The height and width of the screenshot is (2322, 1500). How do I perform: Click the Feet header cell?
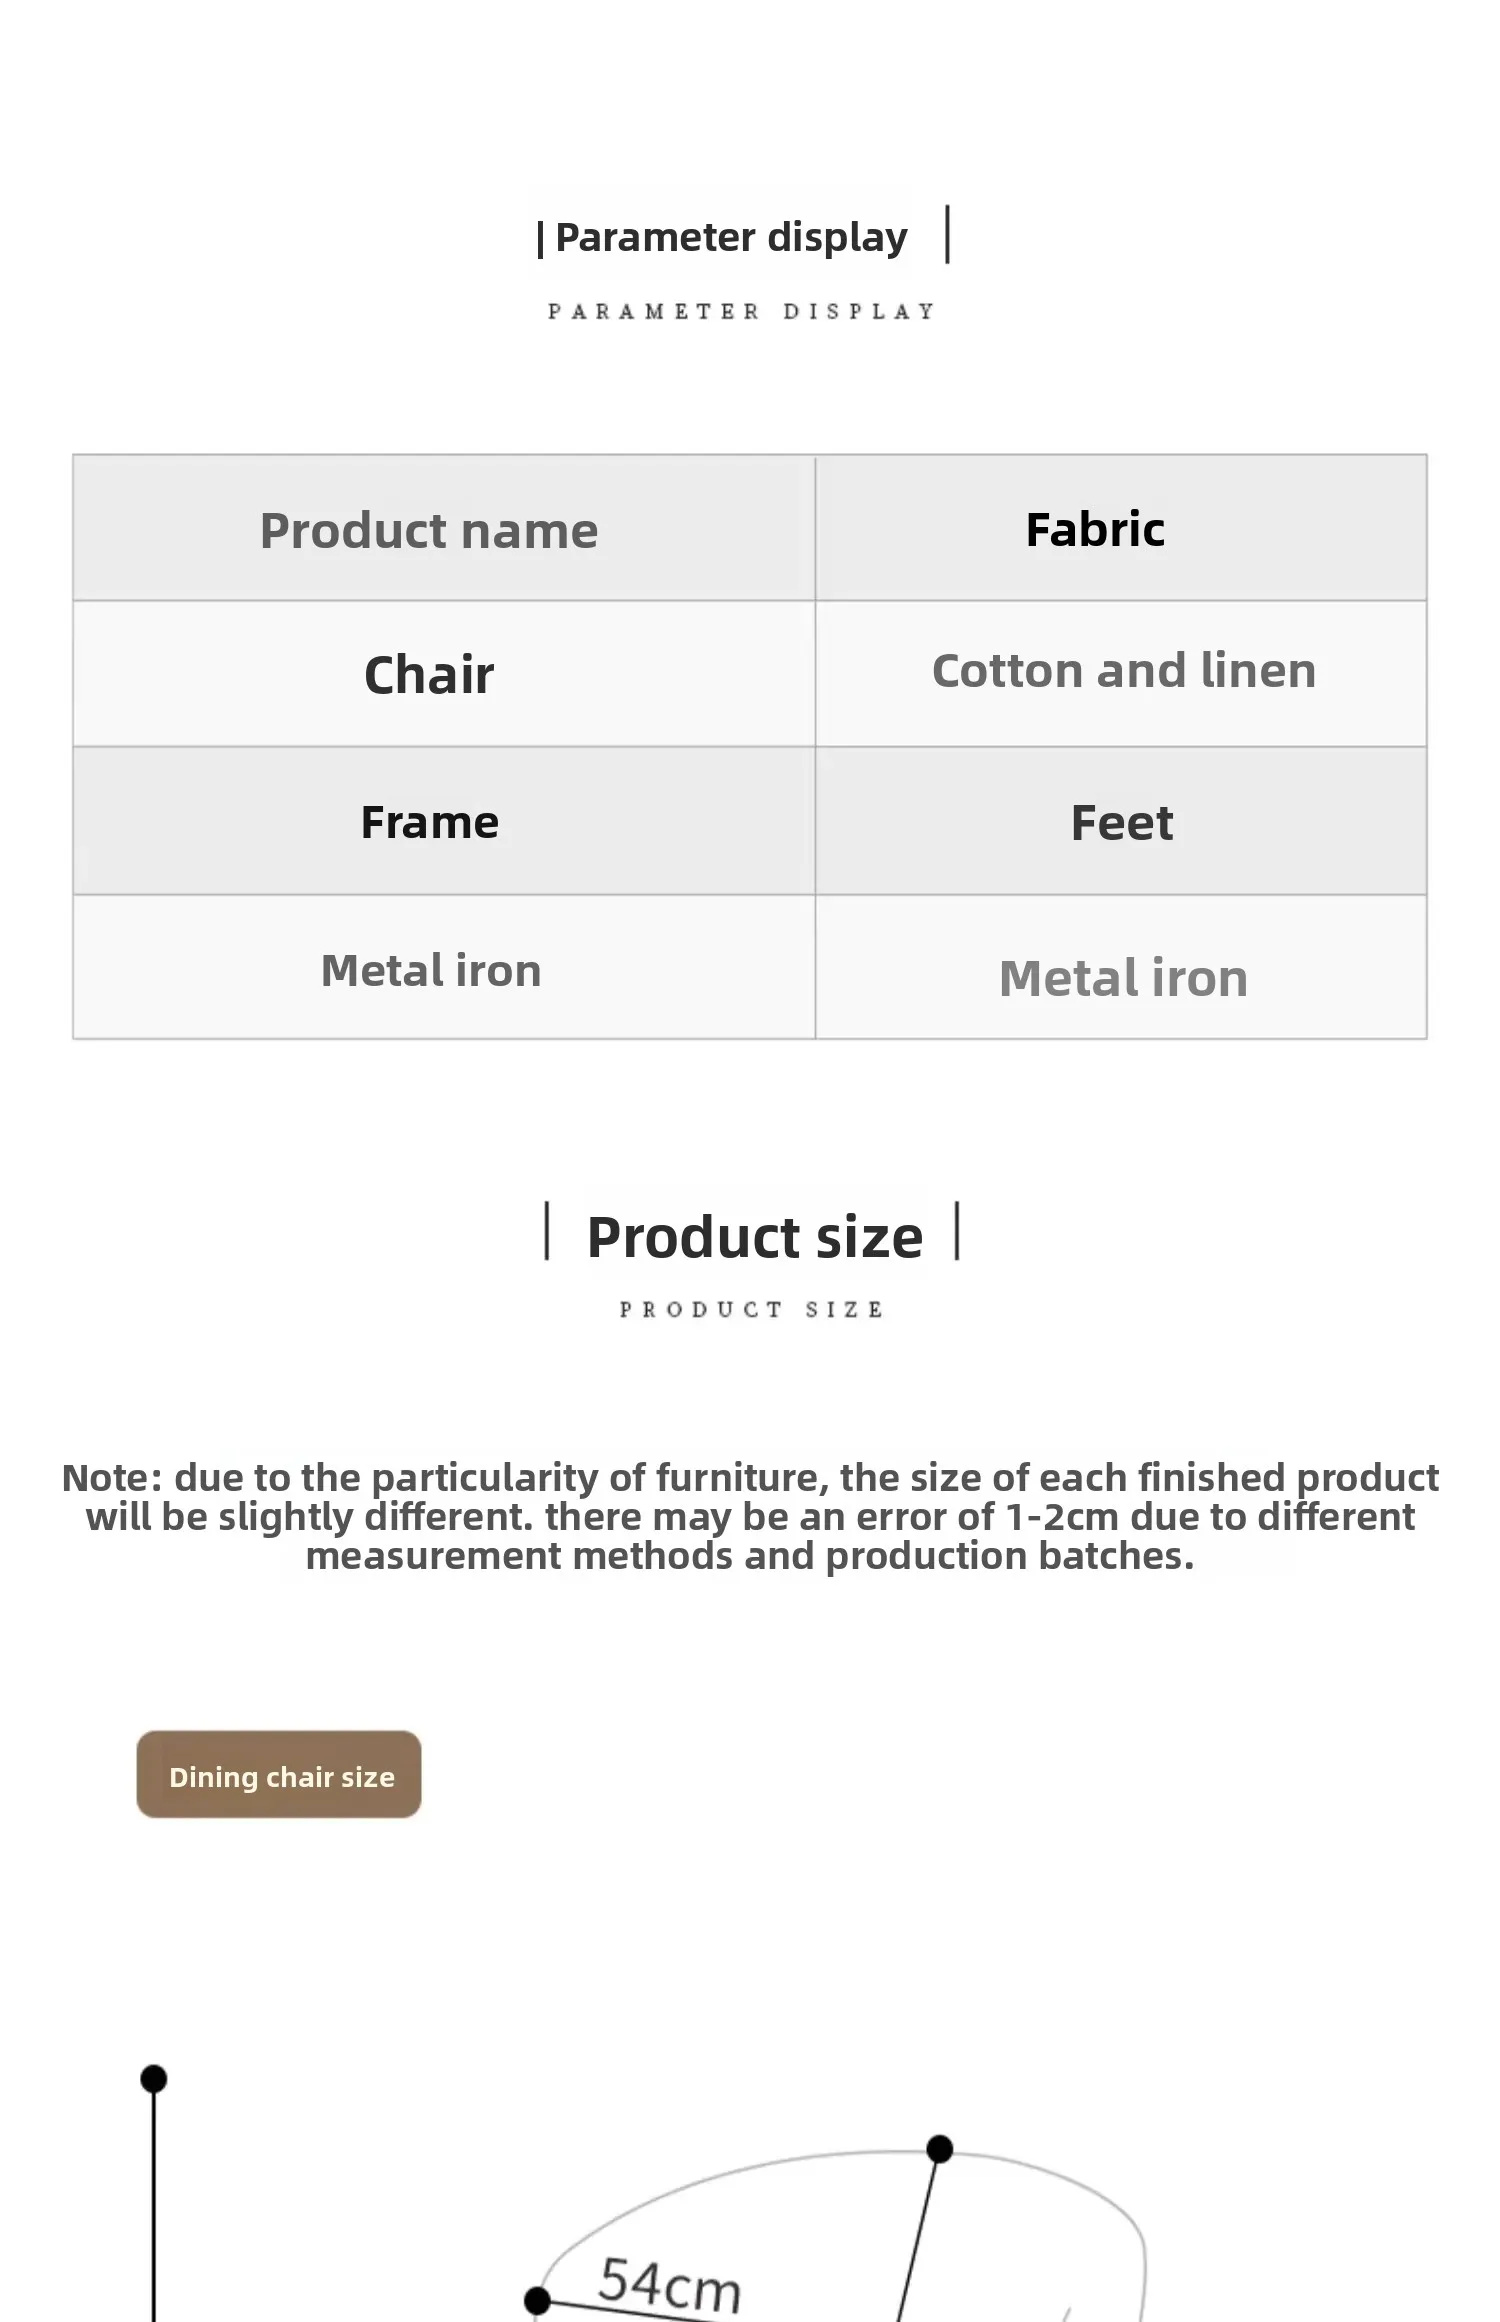[1121, 821]
